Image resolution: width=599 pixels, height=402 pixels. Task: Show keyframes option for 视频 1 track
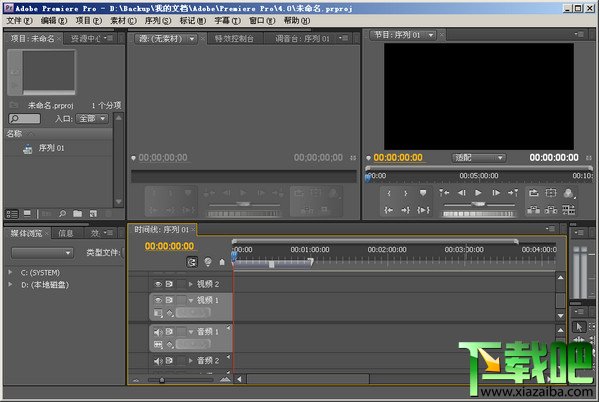click(170, 313)
